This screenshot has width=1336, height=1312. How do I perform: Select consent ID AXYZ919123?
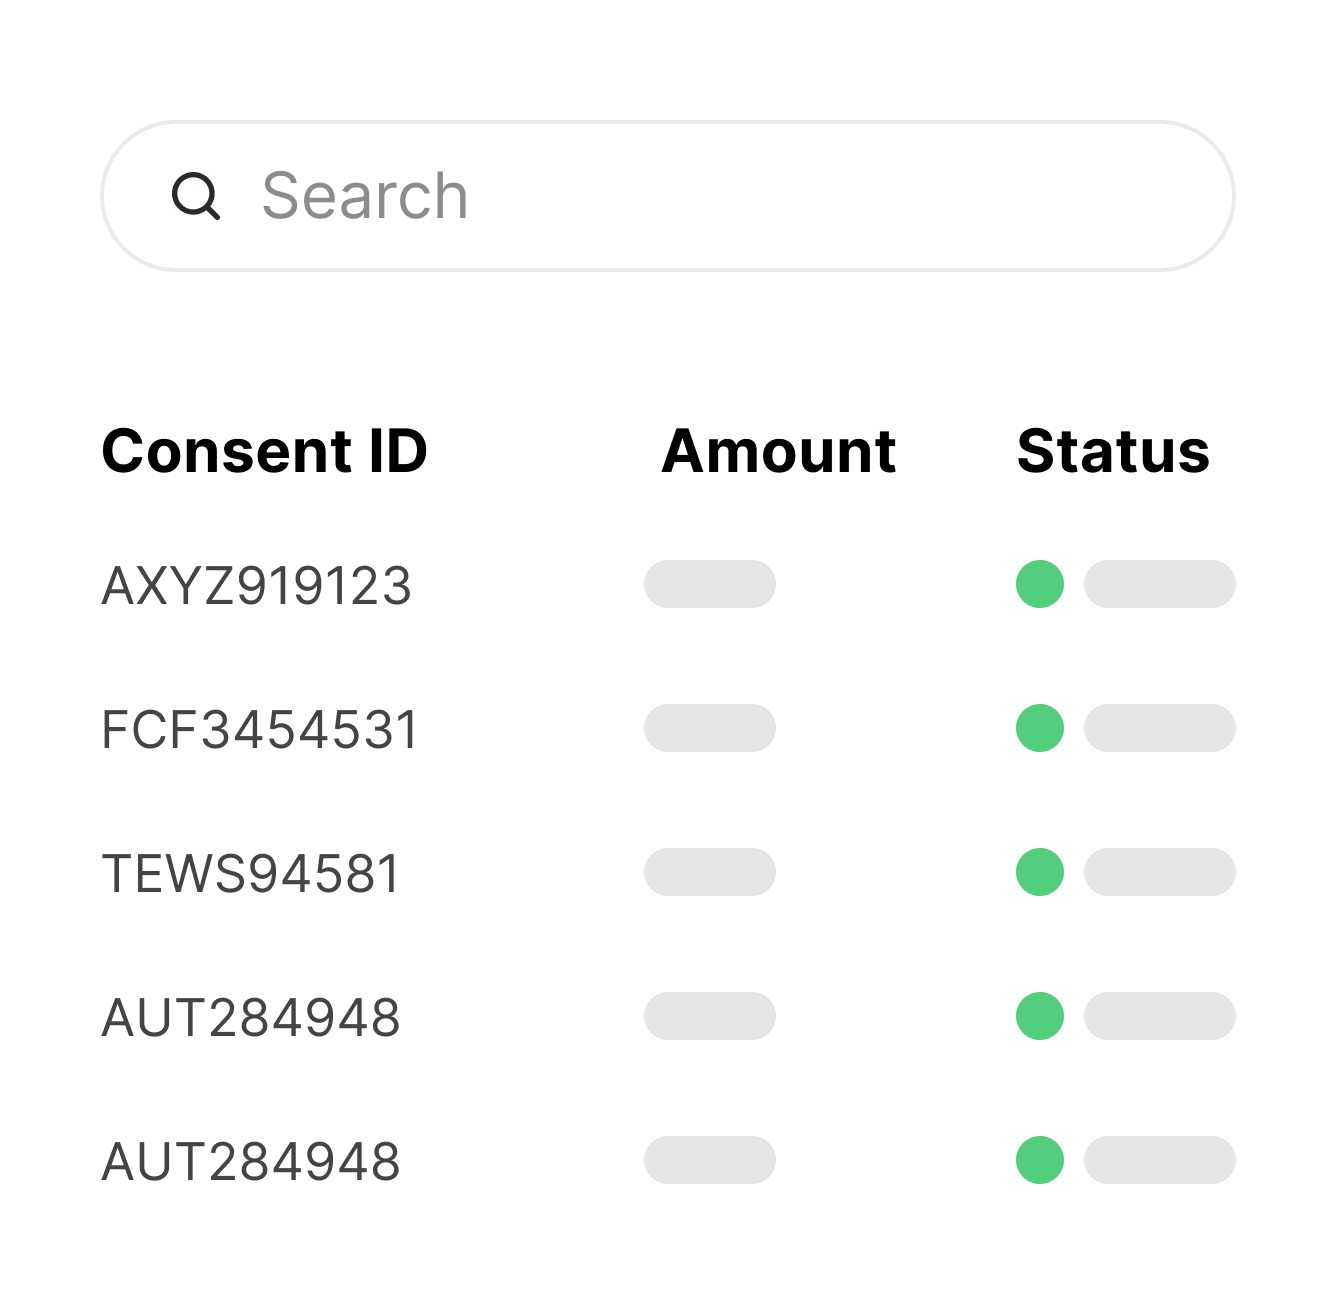(x=257, y=586)
